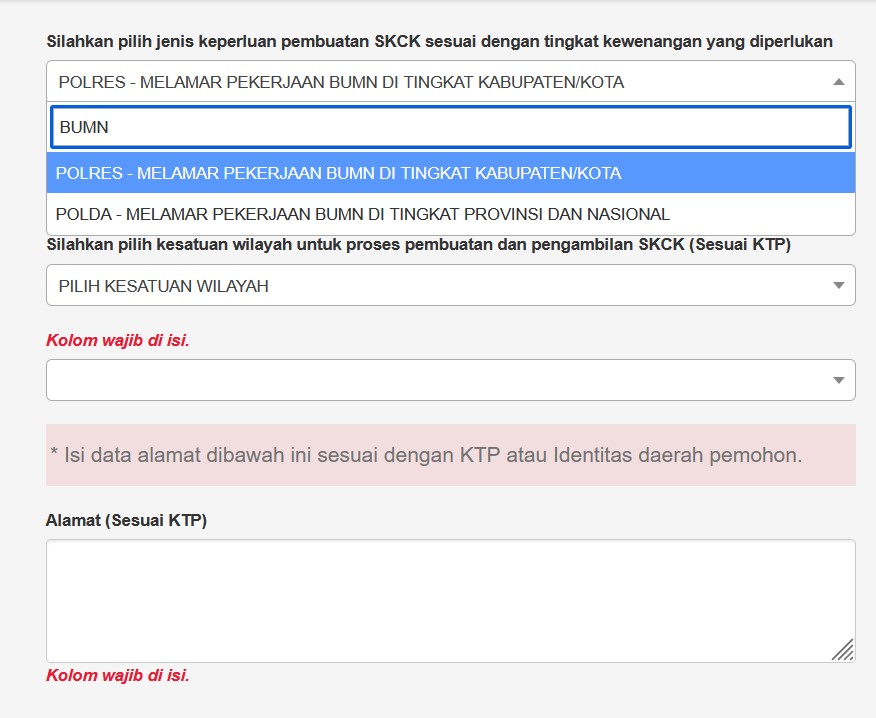Click the blank gray area below the Alamat error
Viewport: 876px width, 718px height.
450,702
